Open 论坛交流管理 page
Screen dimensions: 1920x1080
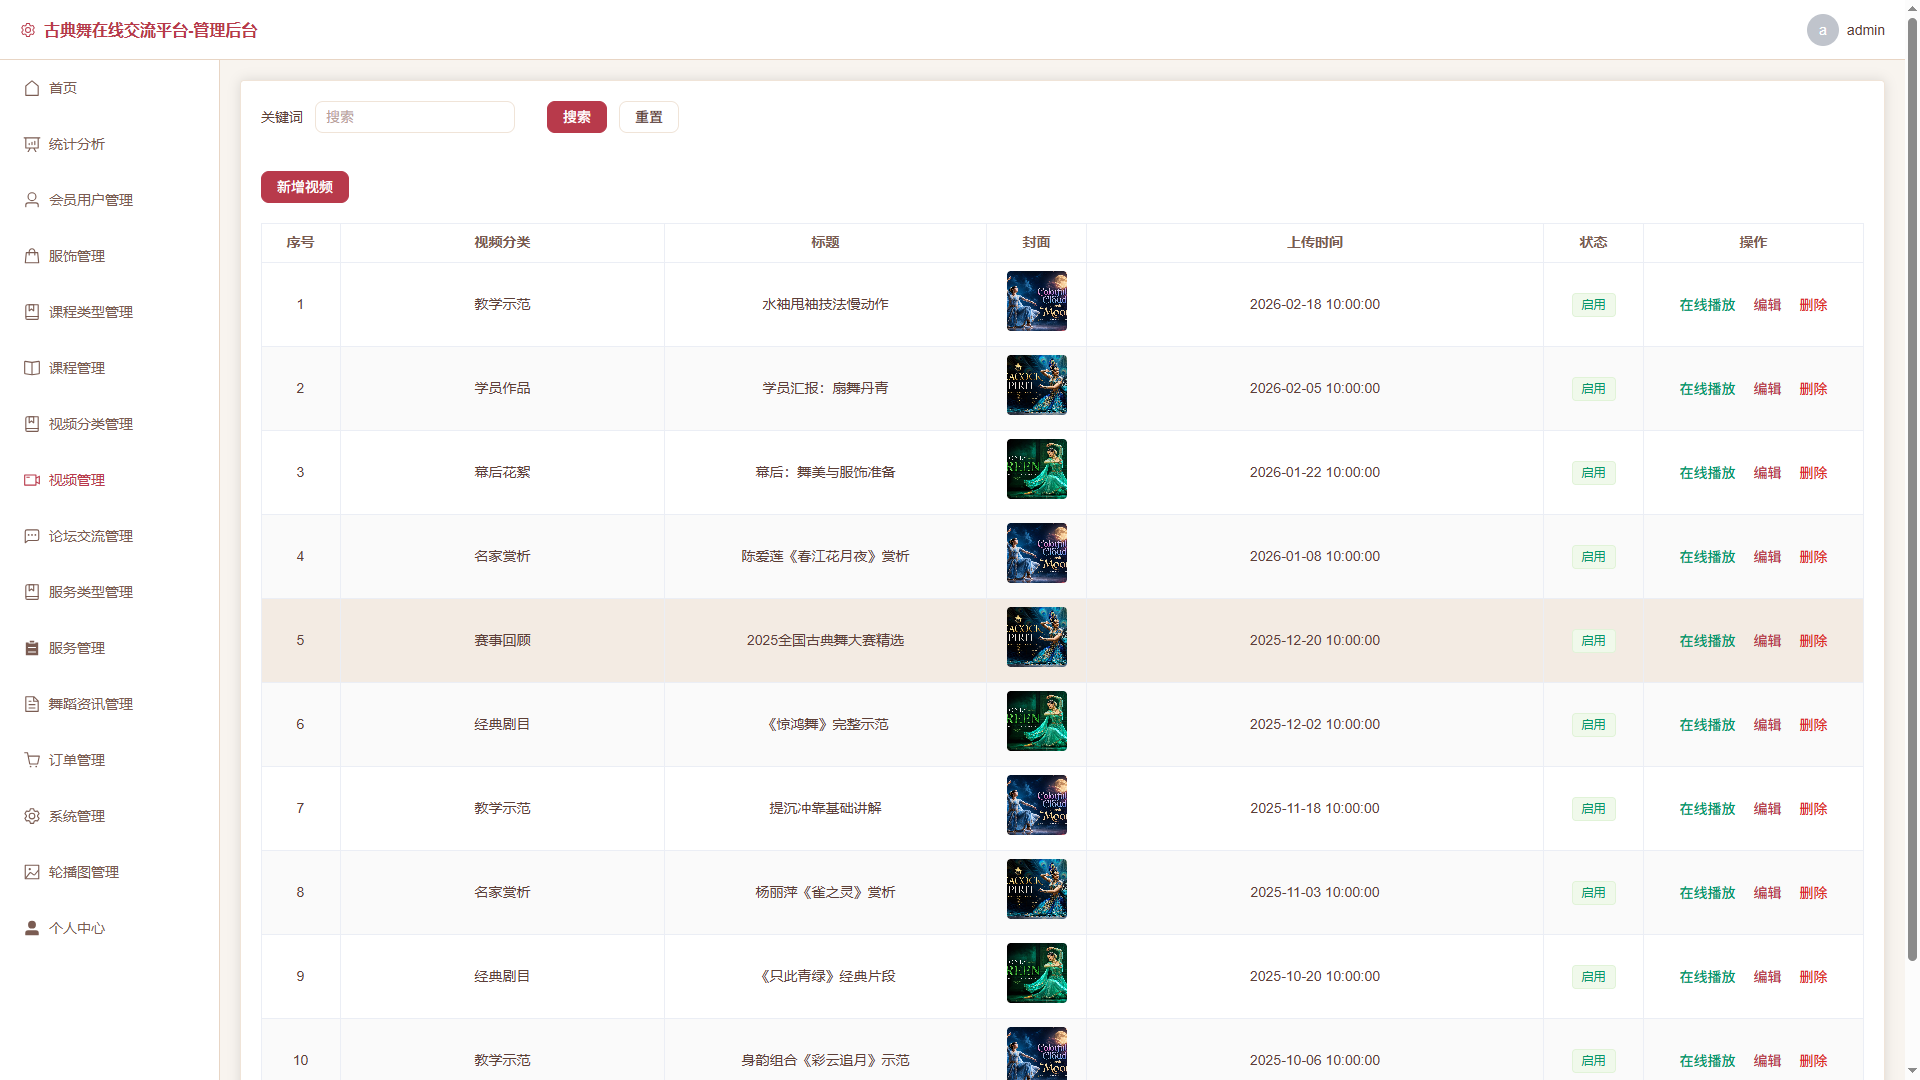[x=110, y=536]
